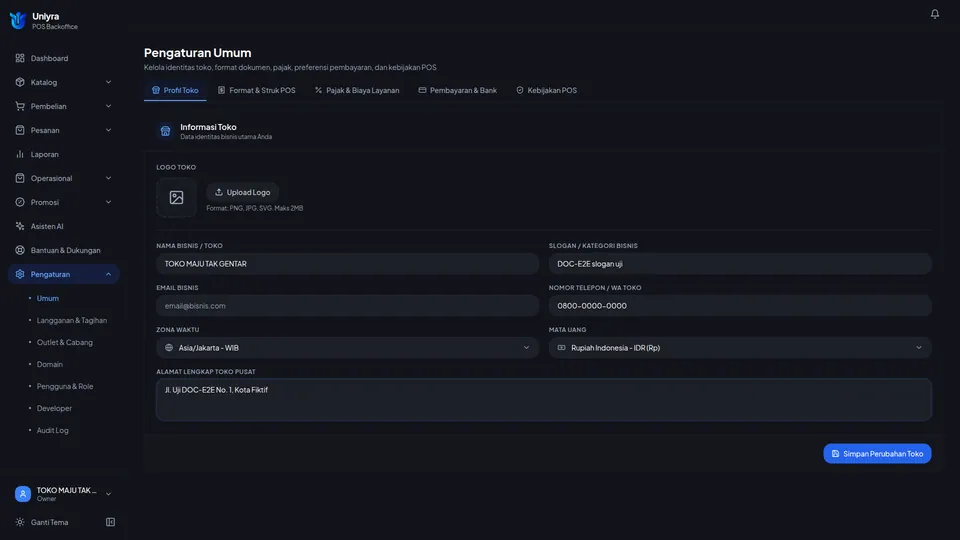This screenshot has width=960, height=540.
Task: Click the owner avatar icon
Action: [x=23, y=493]
